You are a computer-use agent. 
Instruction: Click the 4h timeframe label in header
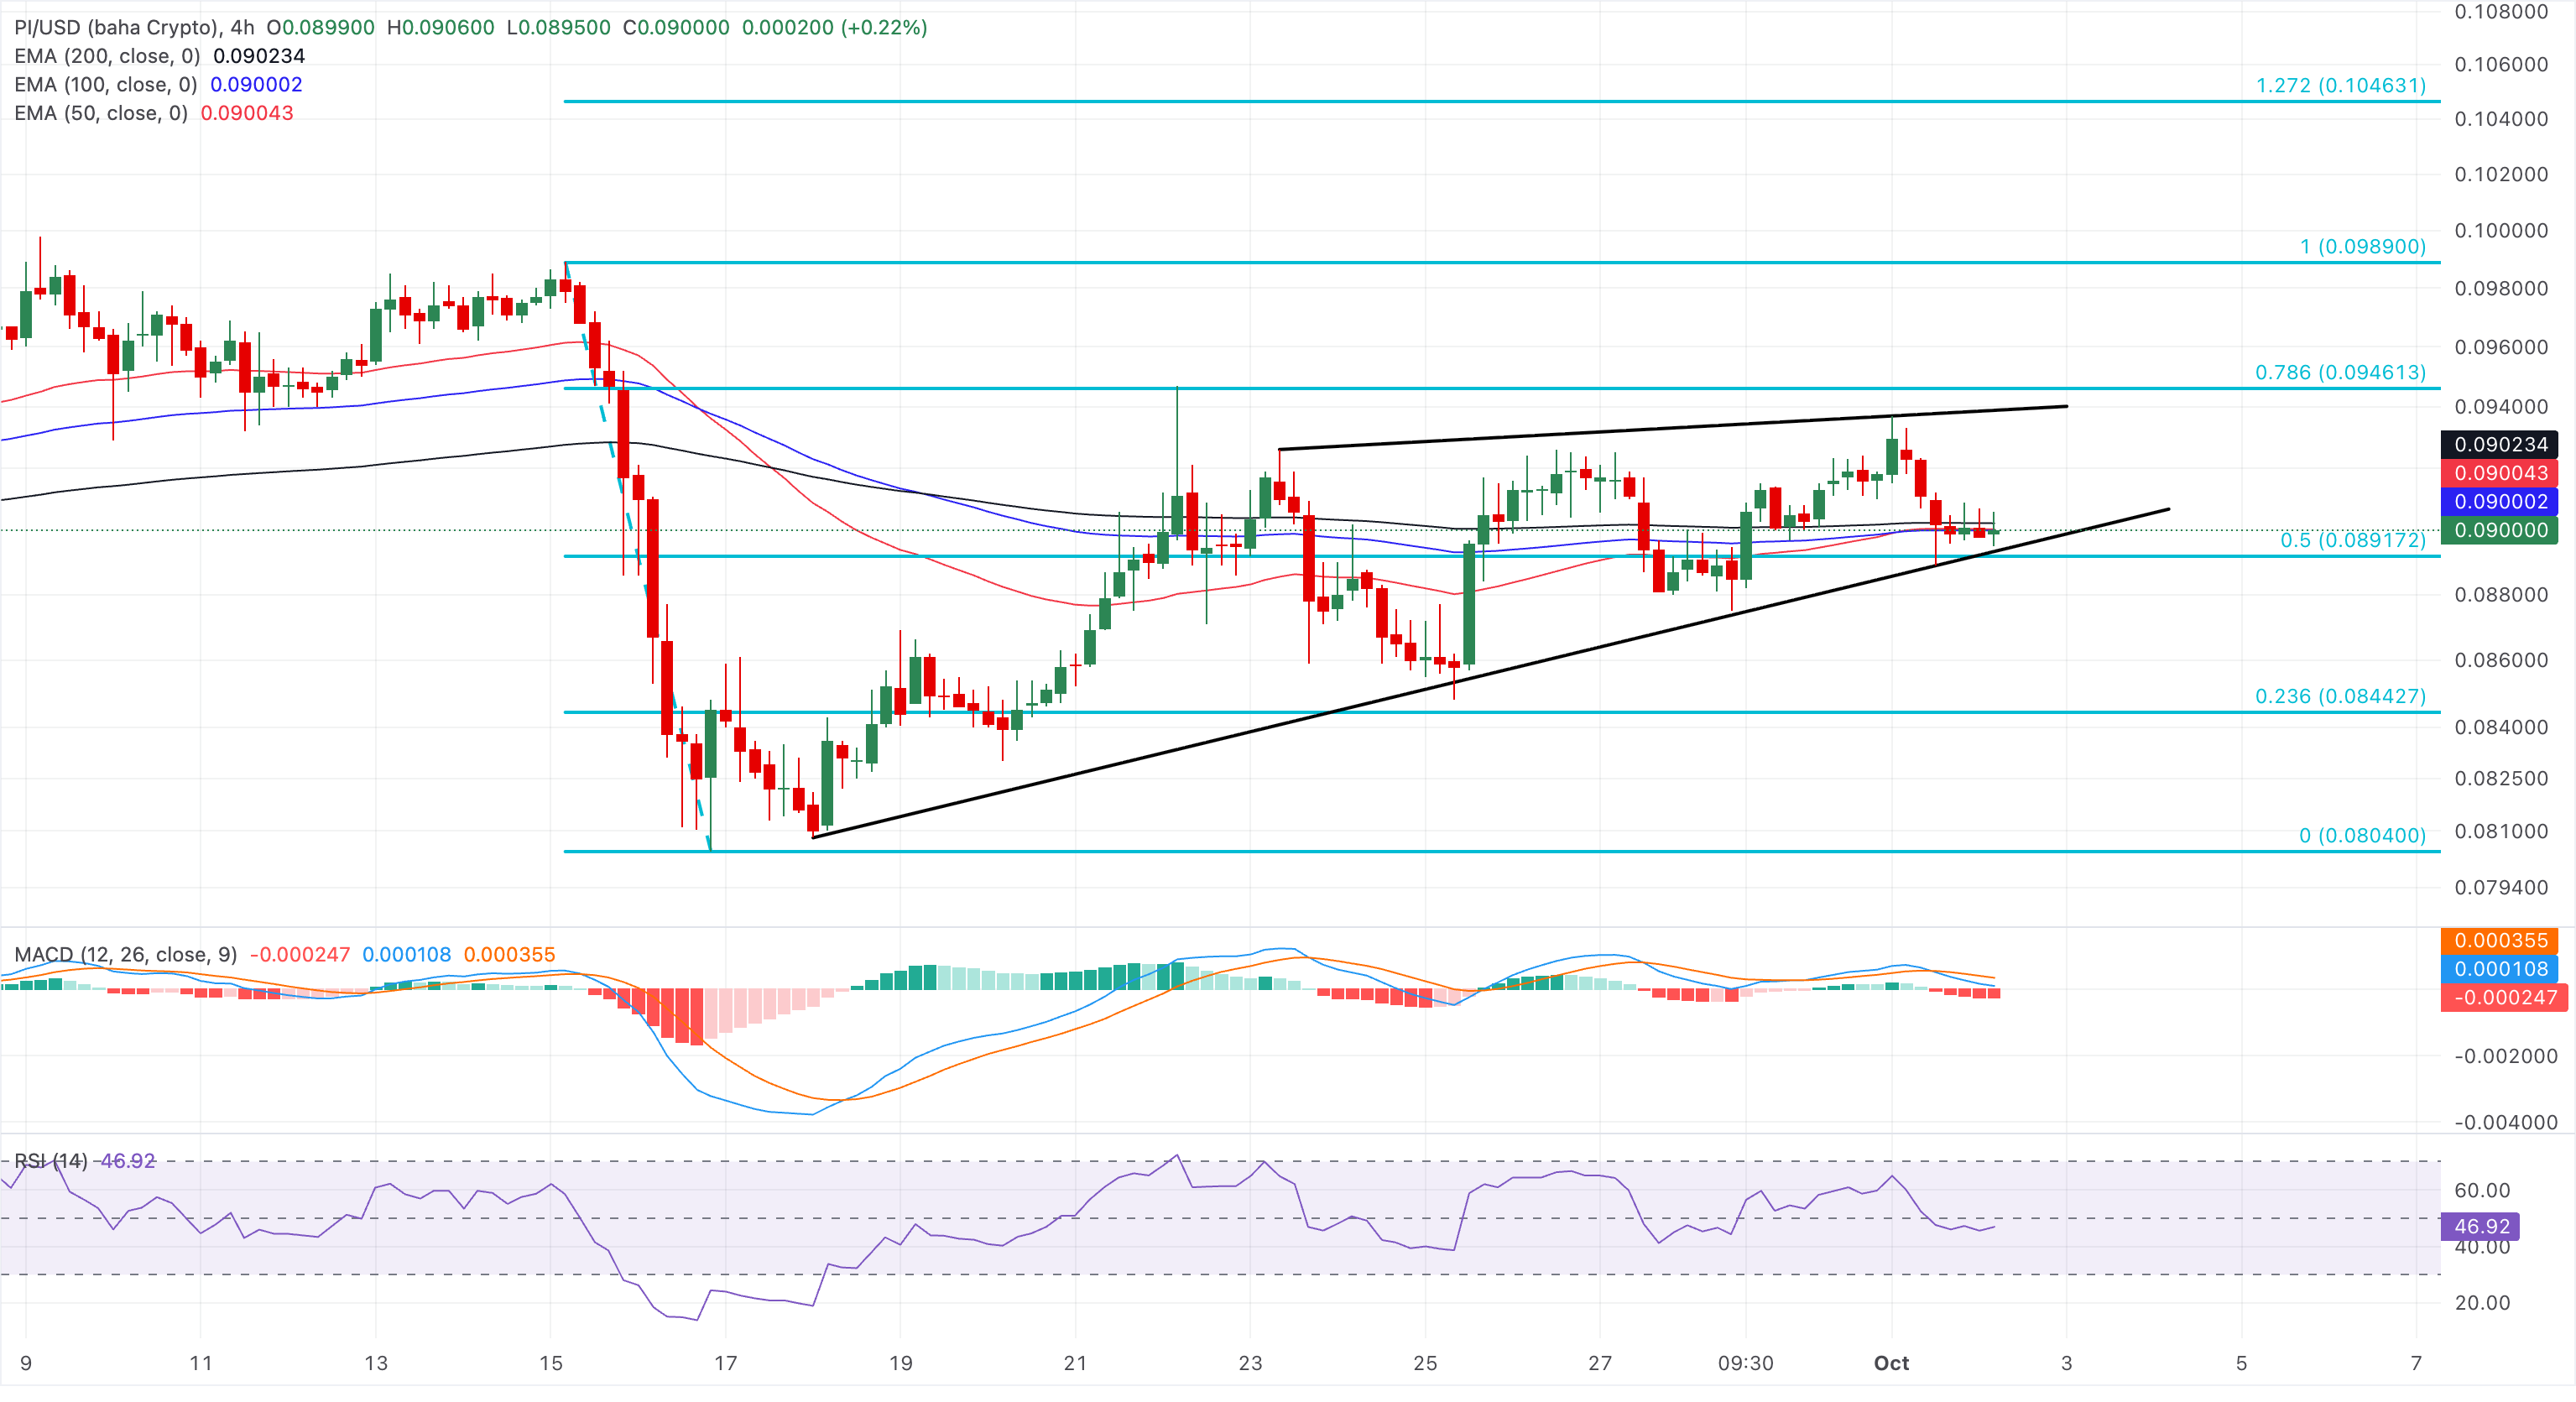coord(241,28)
